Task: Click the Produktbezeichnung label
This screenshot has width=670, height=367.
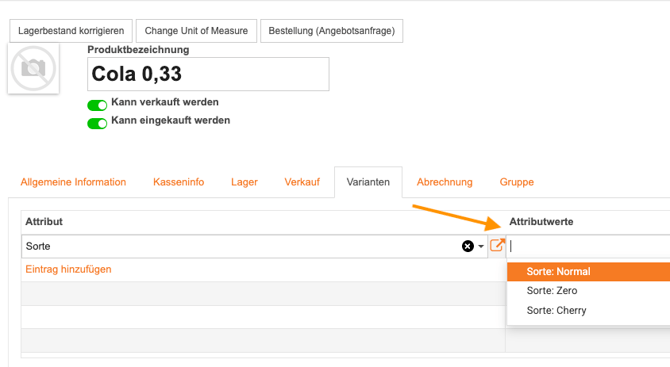Action: coord(138,50)
